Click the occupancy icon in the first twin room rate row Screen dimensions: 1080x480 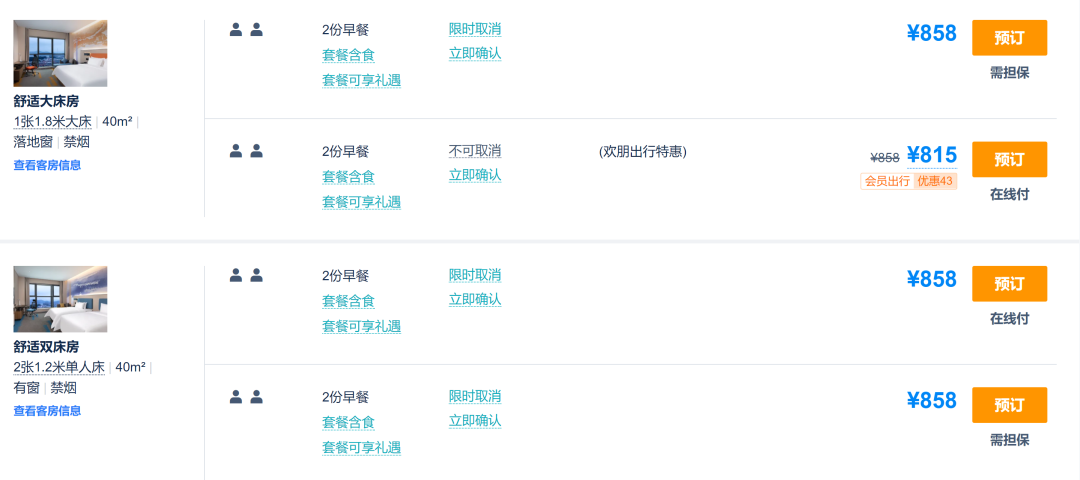point(246,275)
